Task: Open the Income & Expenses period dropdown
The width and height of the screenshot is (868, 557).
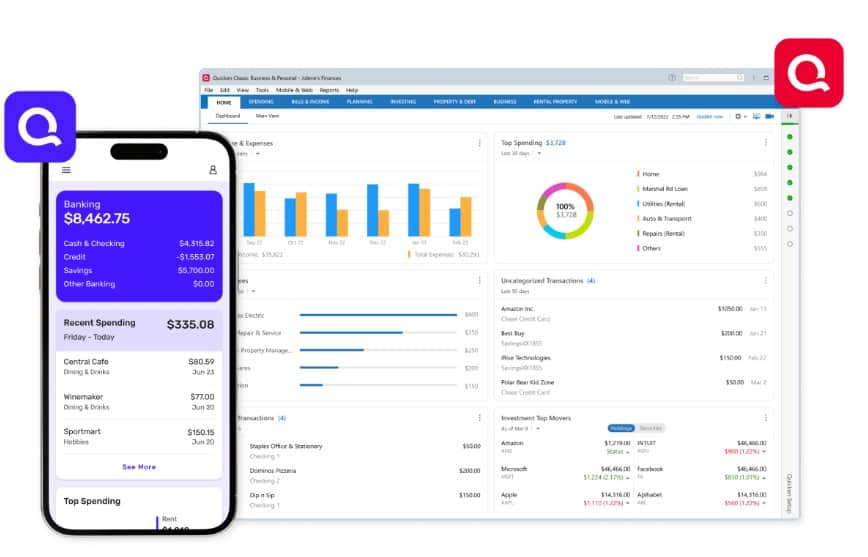Action: coord(257,154)
